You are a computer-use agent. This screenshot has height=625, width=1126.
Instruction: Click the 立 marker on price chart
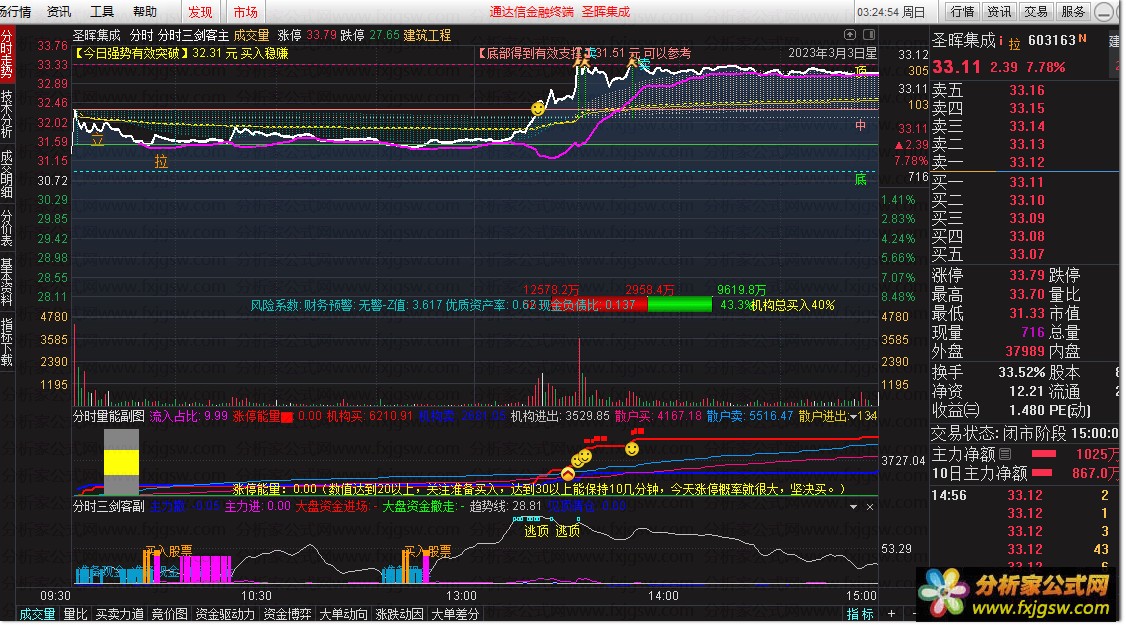click(x=97, y=140)
